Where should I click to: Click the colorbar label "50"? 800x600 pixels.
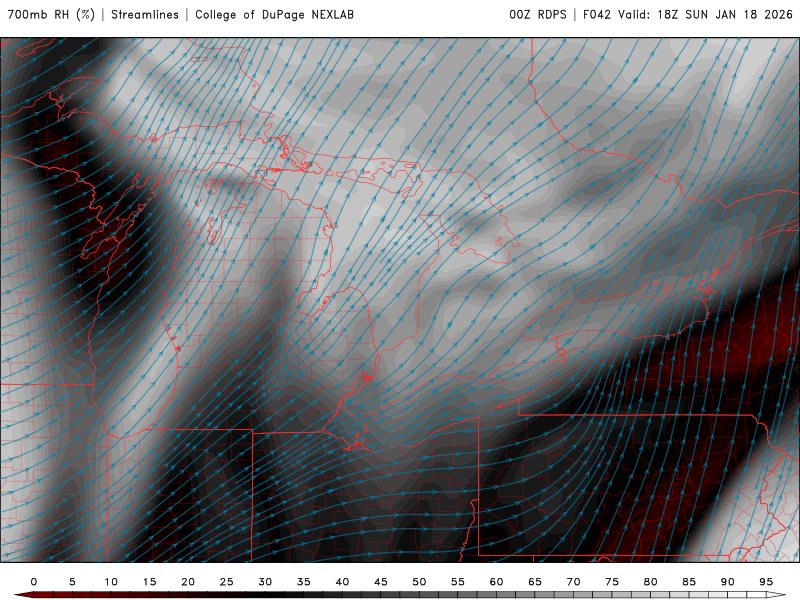click(x=419, y=582)
